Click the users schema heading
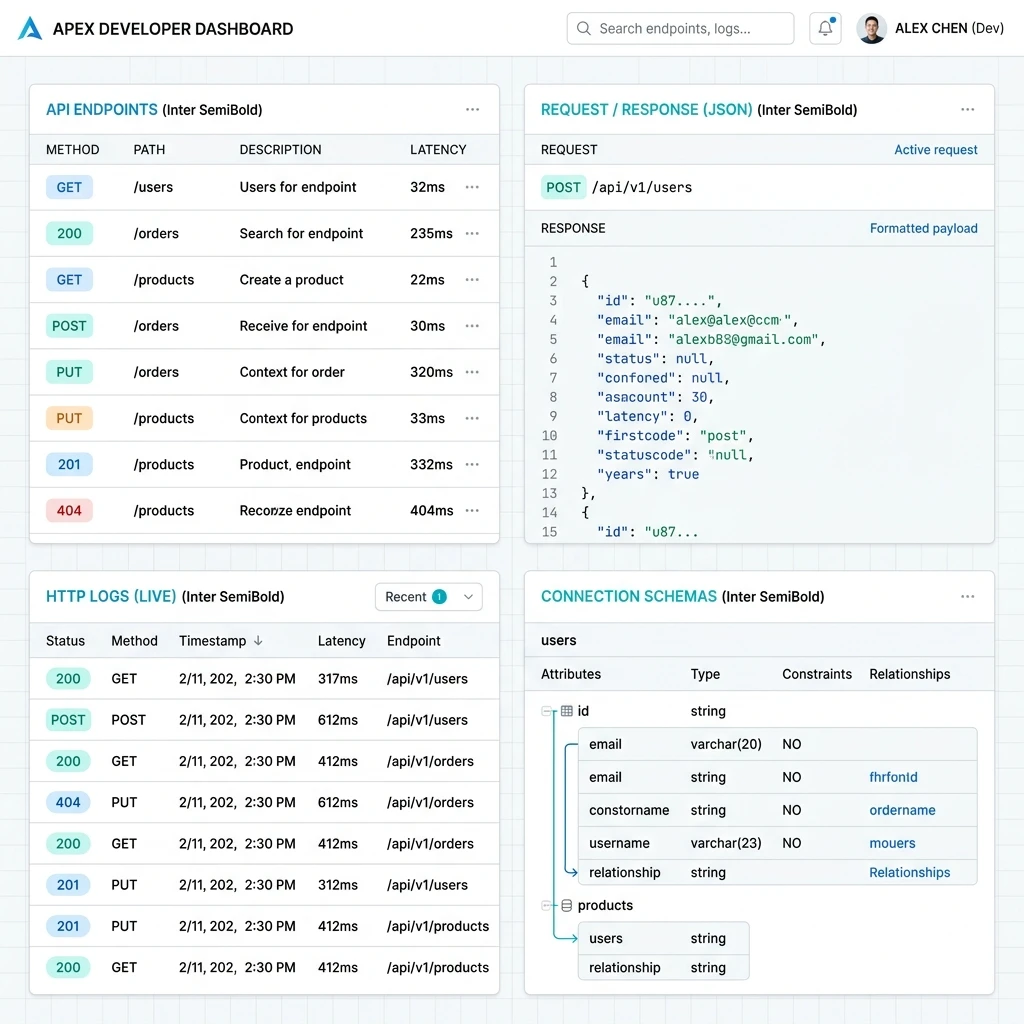The width and height of the screenshot is (1024, 1024). [558, 641]
